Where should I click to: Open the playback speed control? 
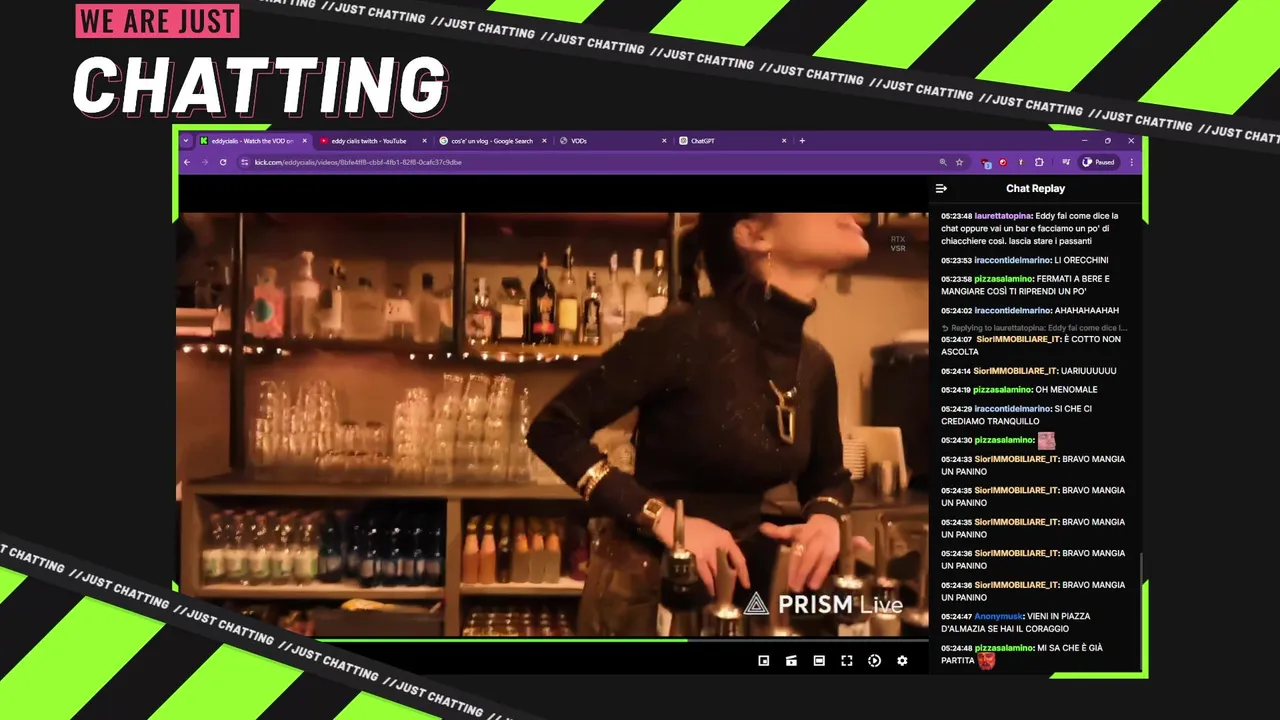pyautogui.click(x=874, y=661)
